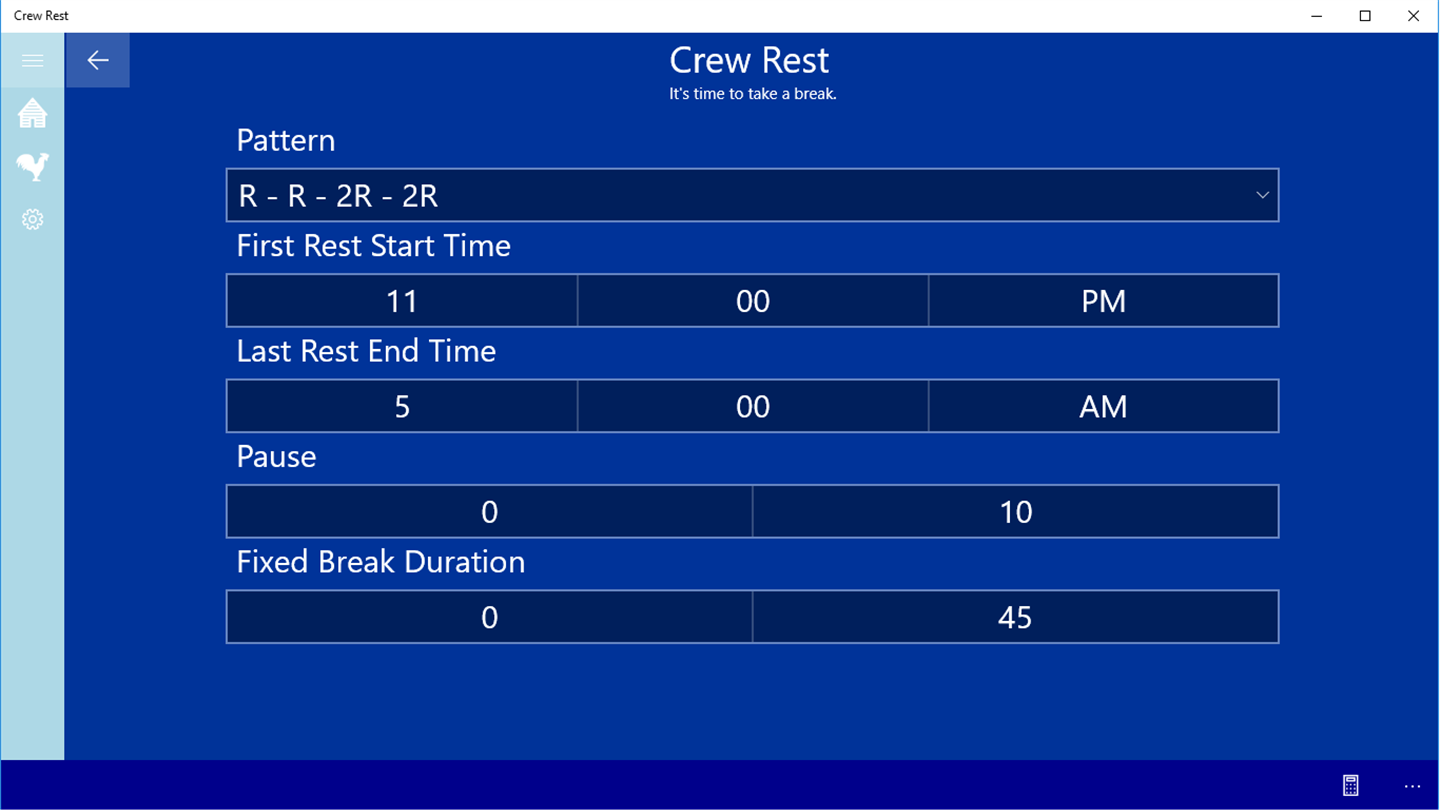Open the settings gear in sidebar
1440x810 pixels.
point(32,219)
